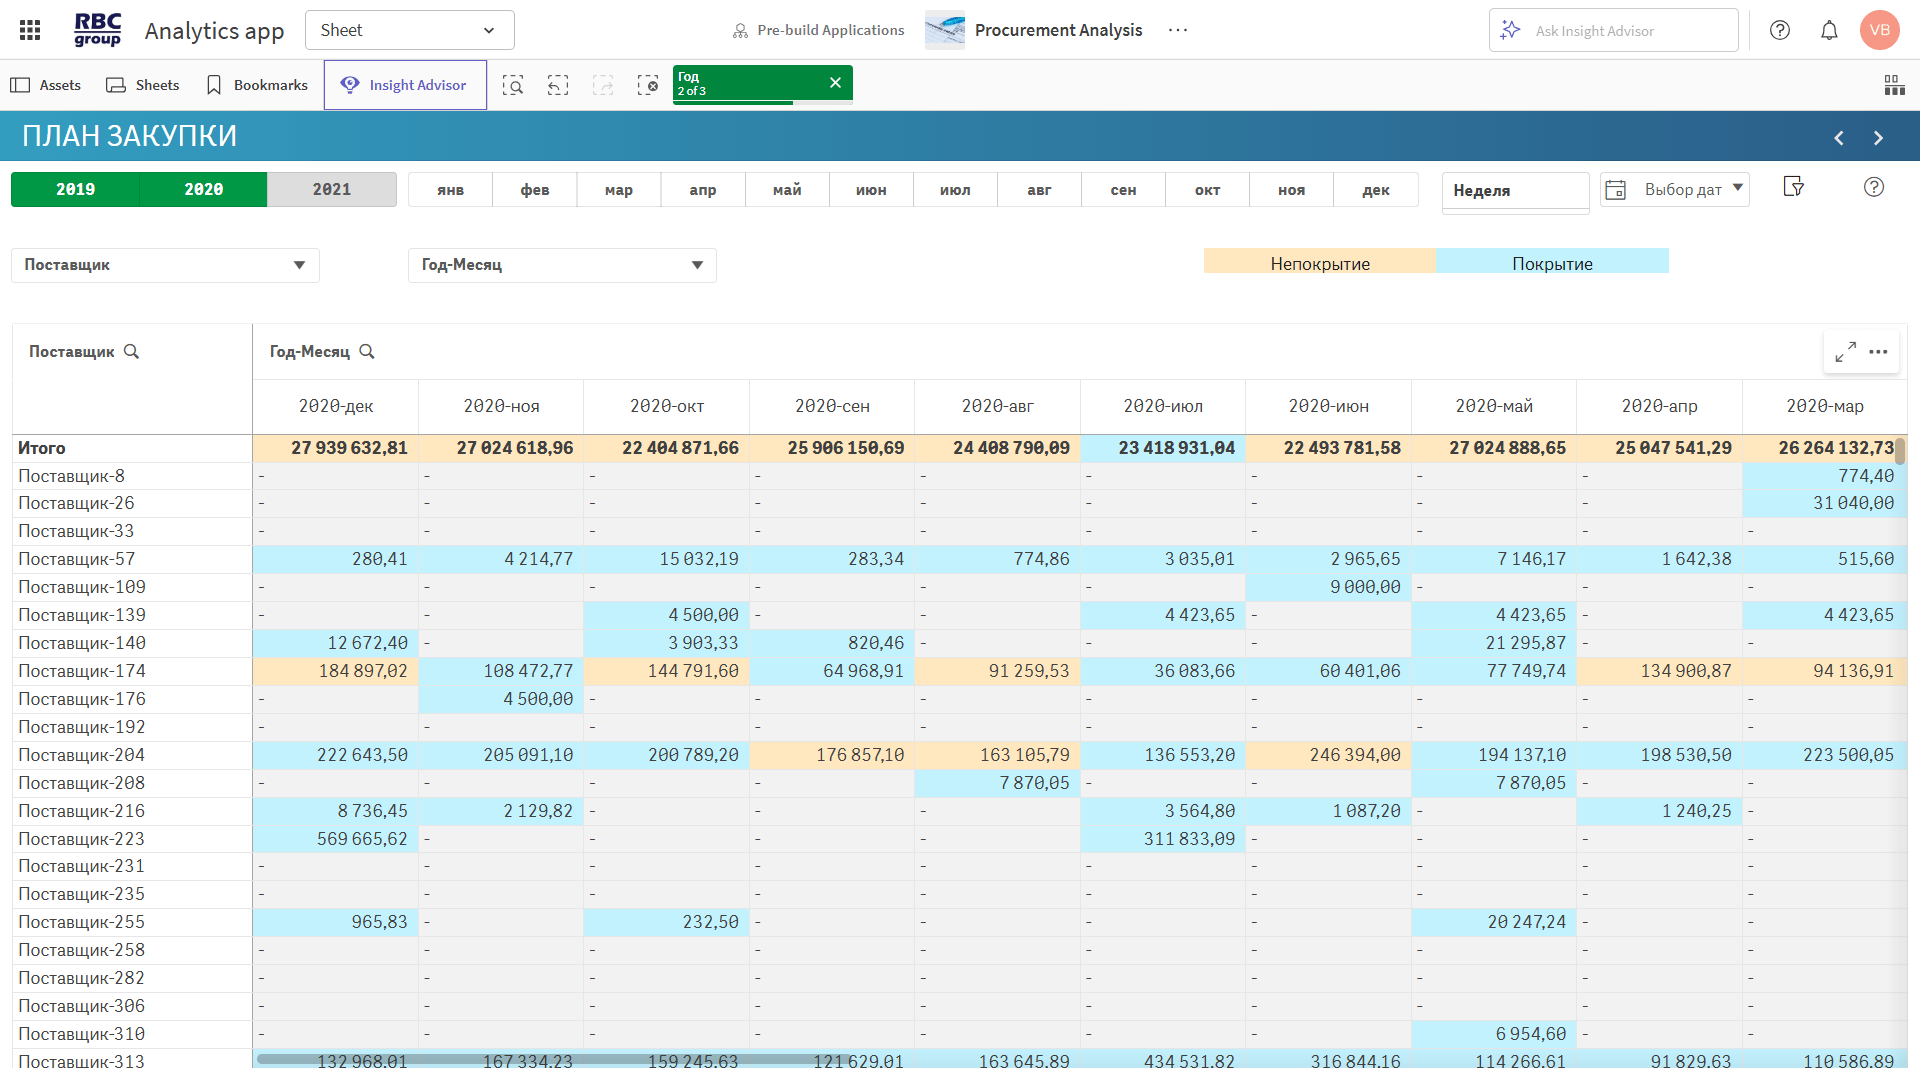This screenshot has height=1080, width=1920.
Task: Open the Sheets panel
Action: coord(143,85)
